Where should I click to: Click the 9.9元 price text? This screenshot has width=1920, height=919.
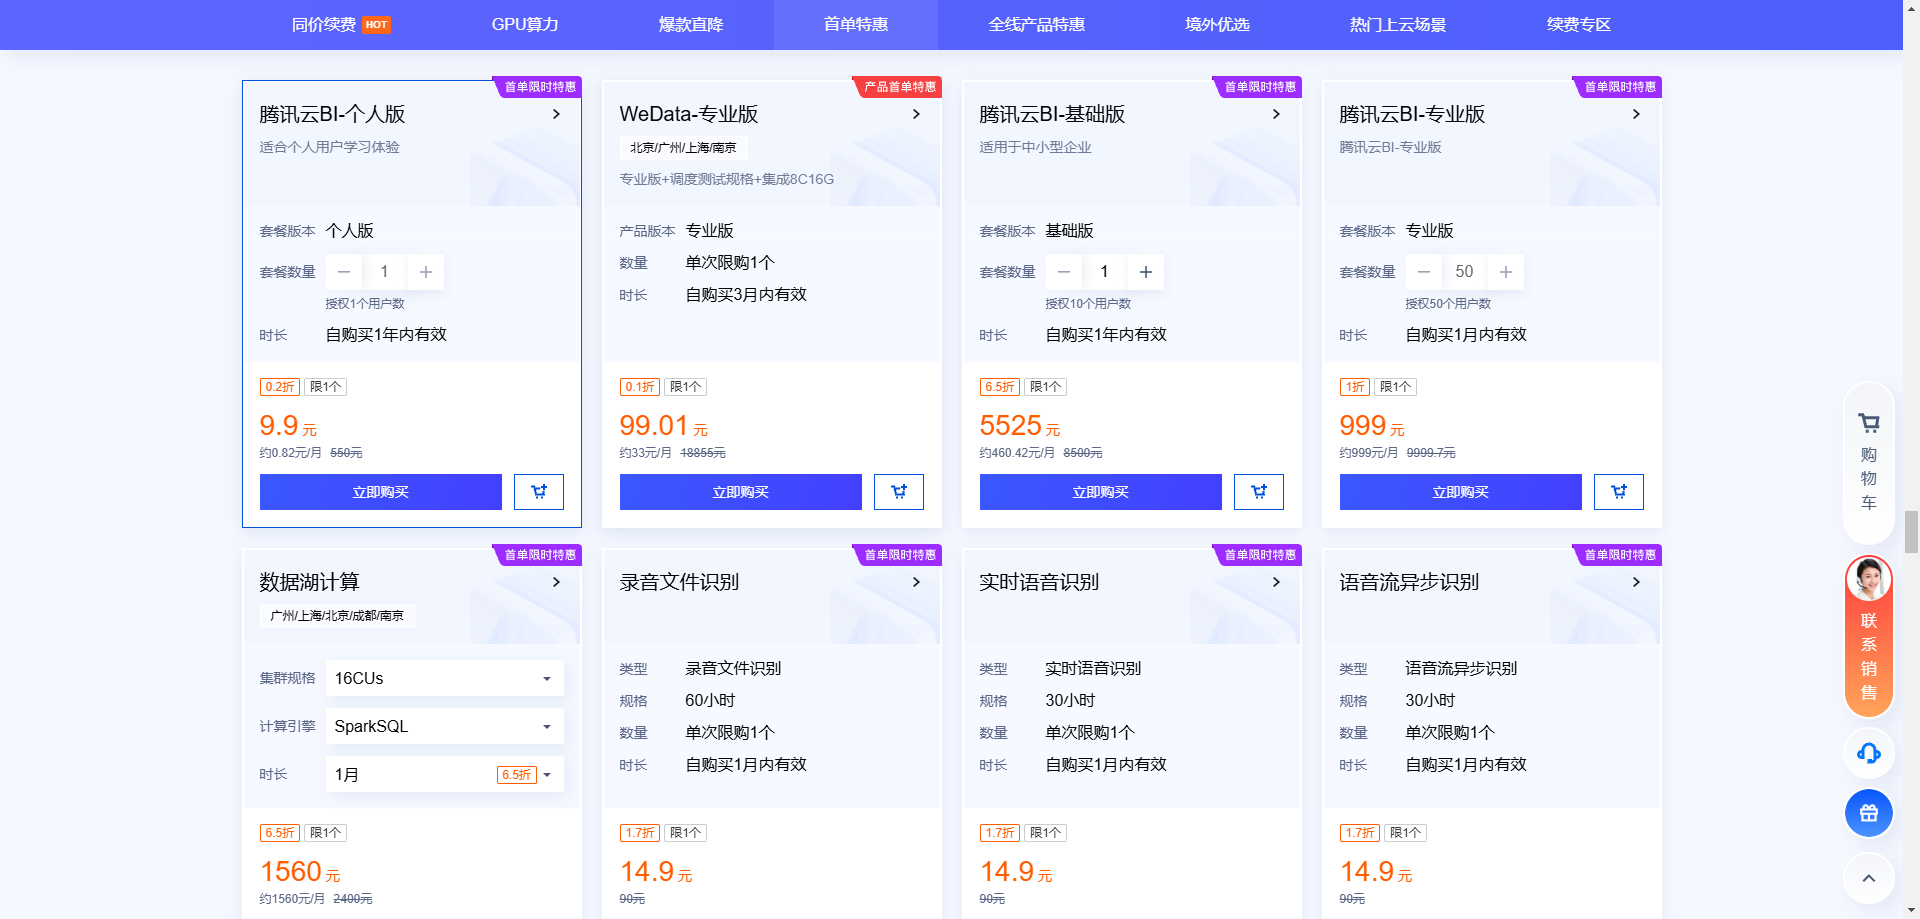tap(288, 426)
